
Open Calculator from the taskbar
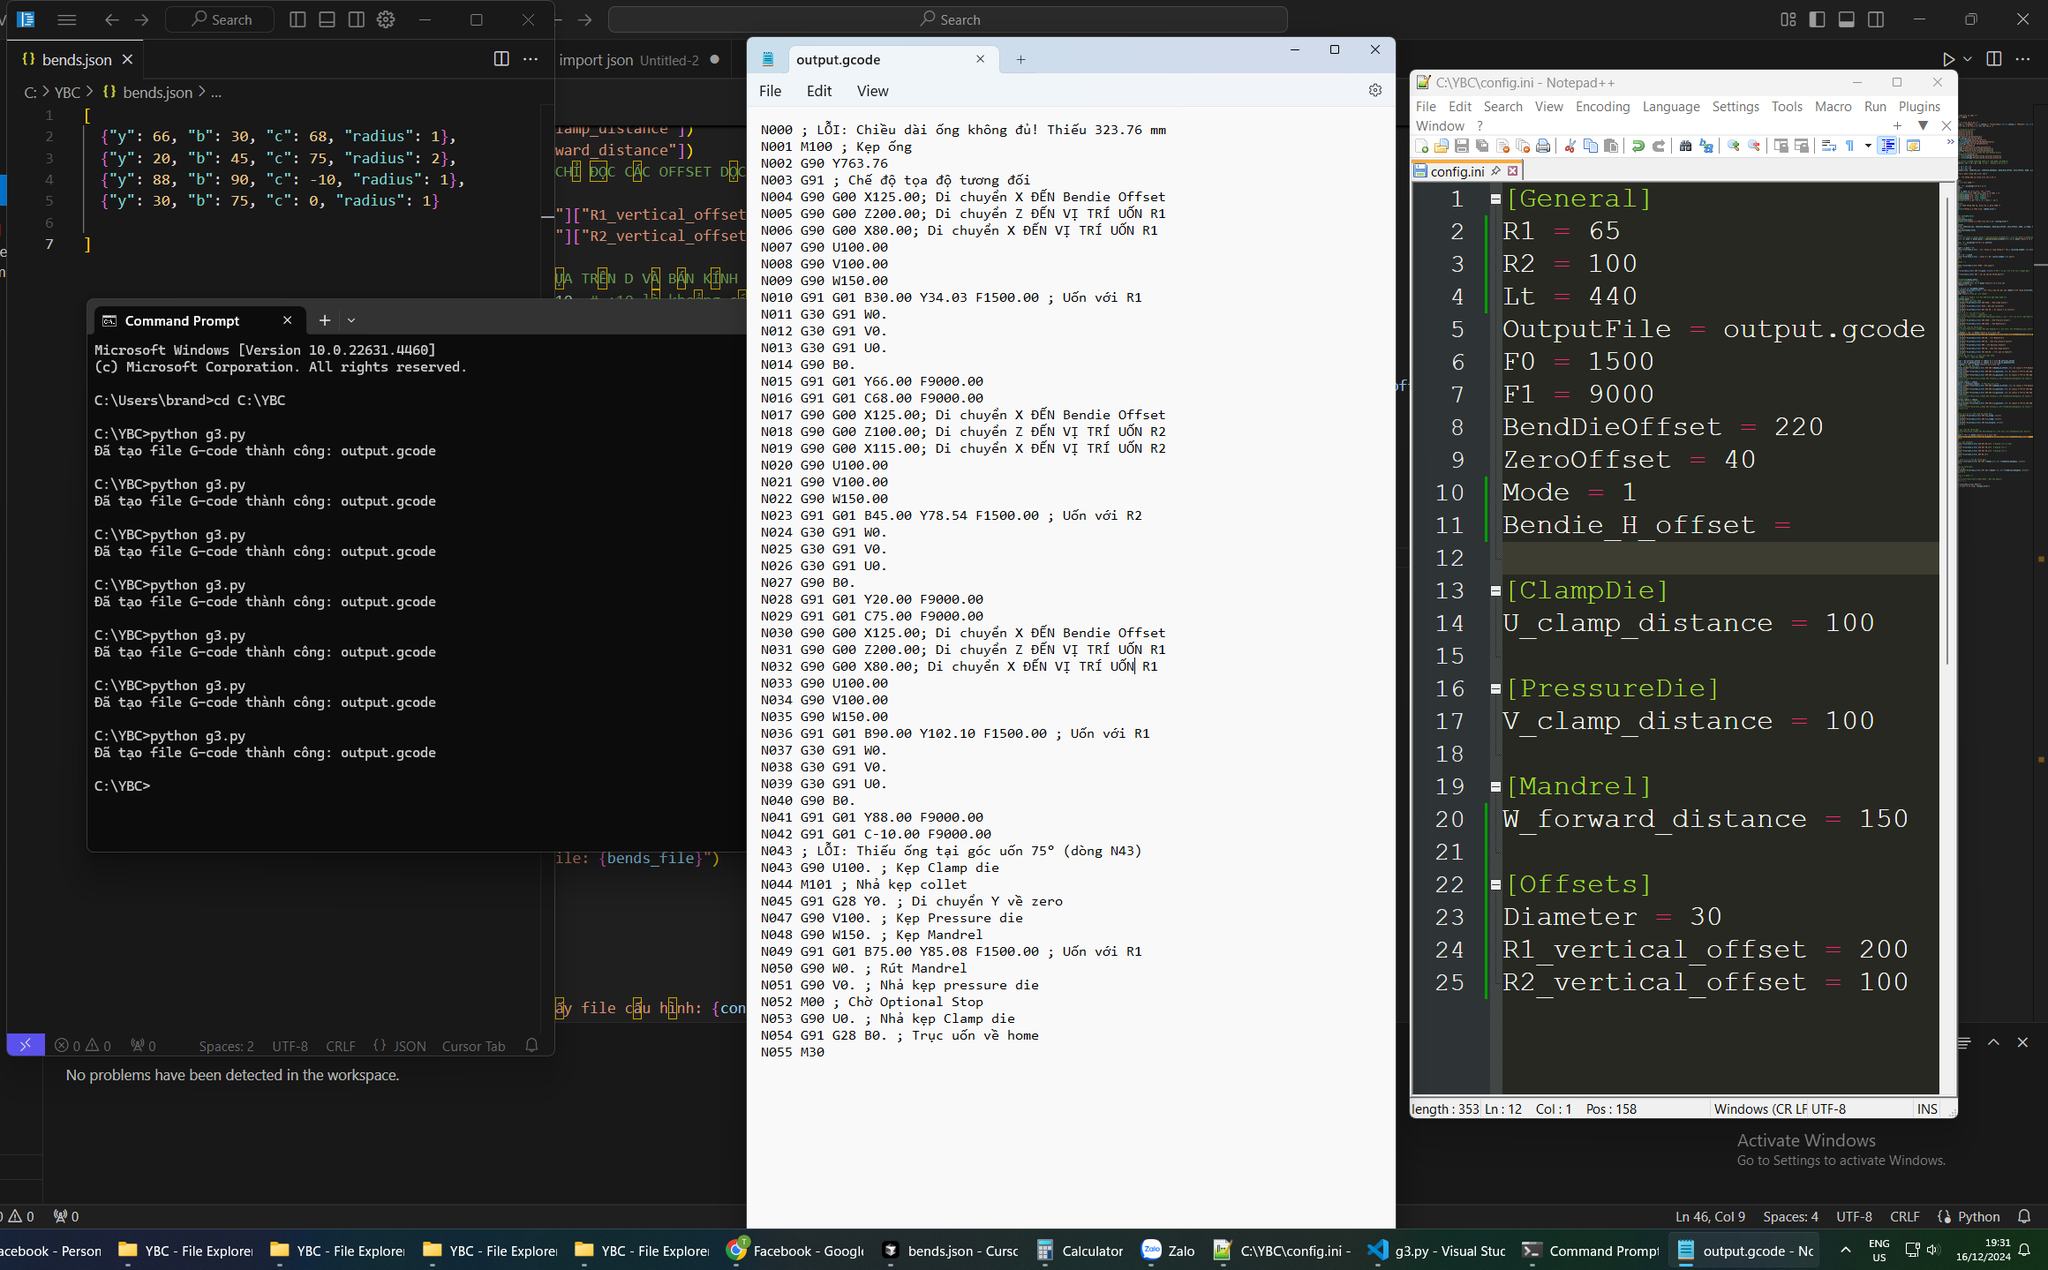coord(1079,1250)
